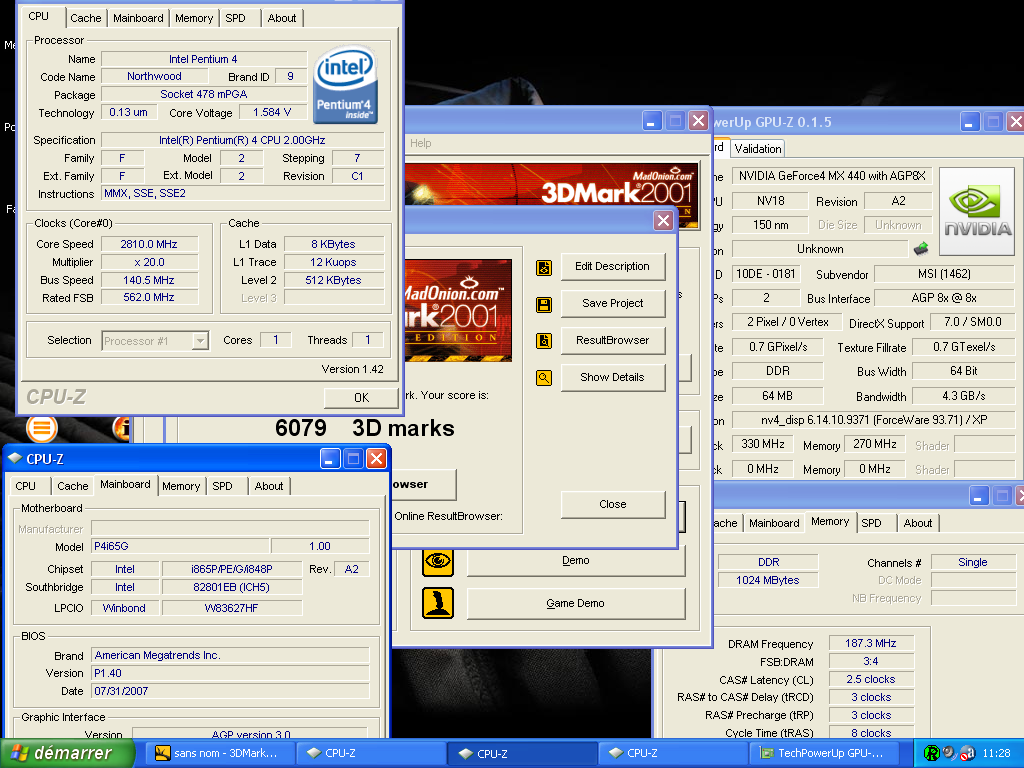Click the driver version field in GPU-Z

coord(874,420)
